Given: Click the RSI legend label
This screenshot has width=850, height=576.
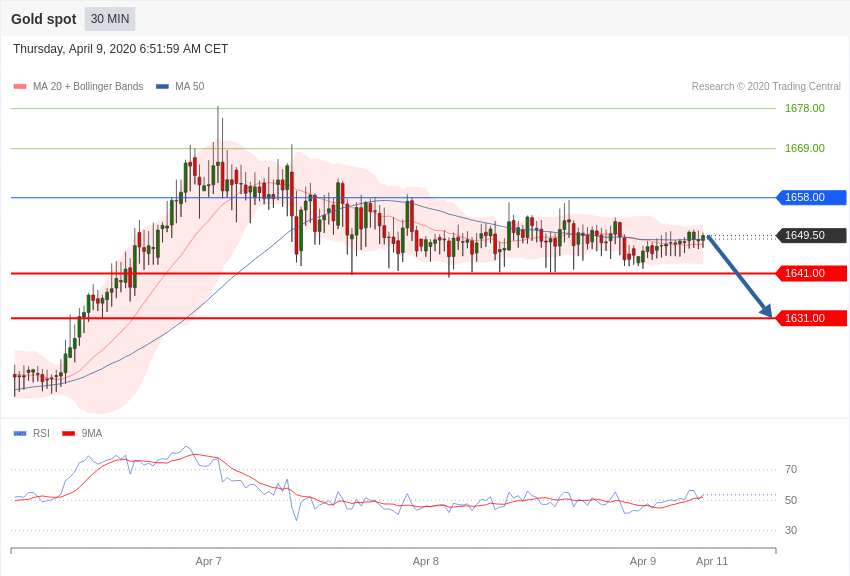Looking at the screenshot, I should coord(41,433).
